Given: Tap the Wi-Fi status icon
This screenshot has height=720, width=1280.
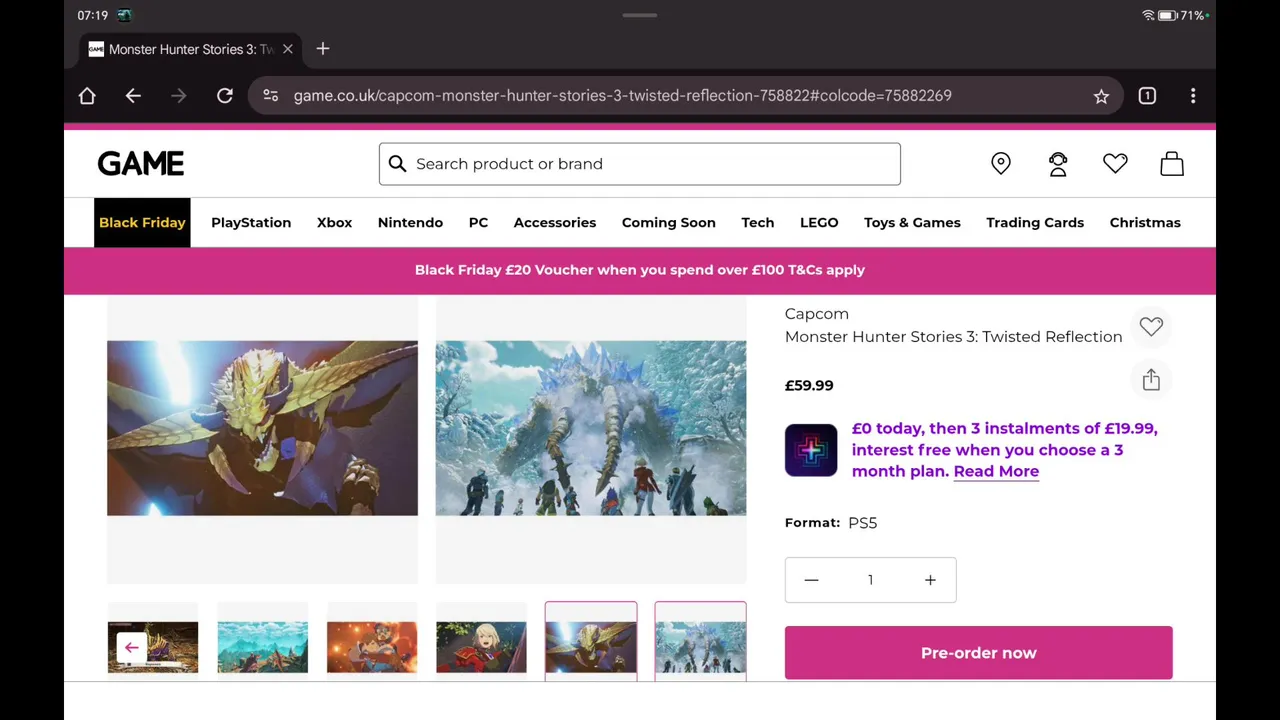Looking at the screenshot, I should pos(1148,15).
